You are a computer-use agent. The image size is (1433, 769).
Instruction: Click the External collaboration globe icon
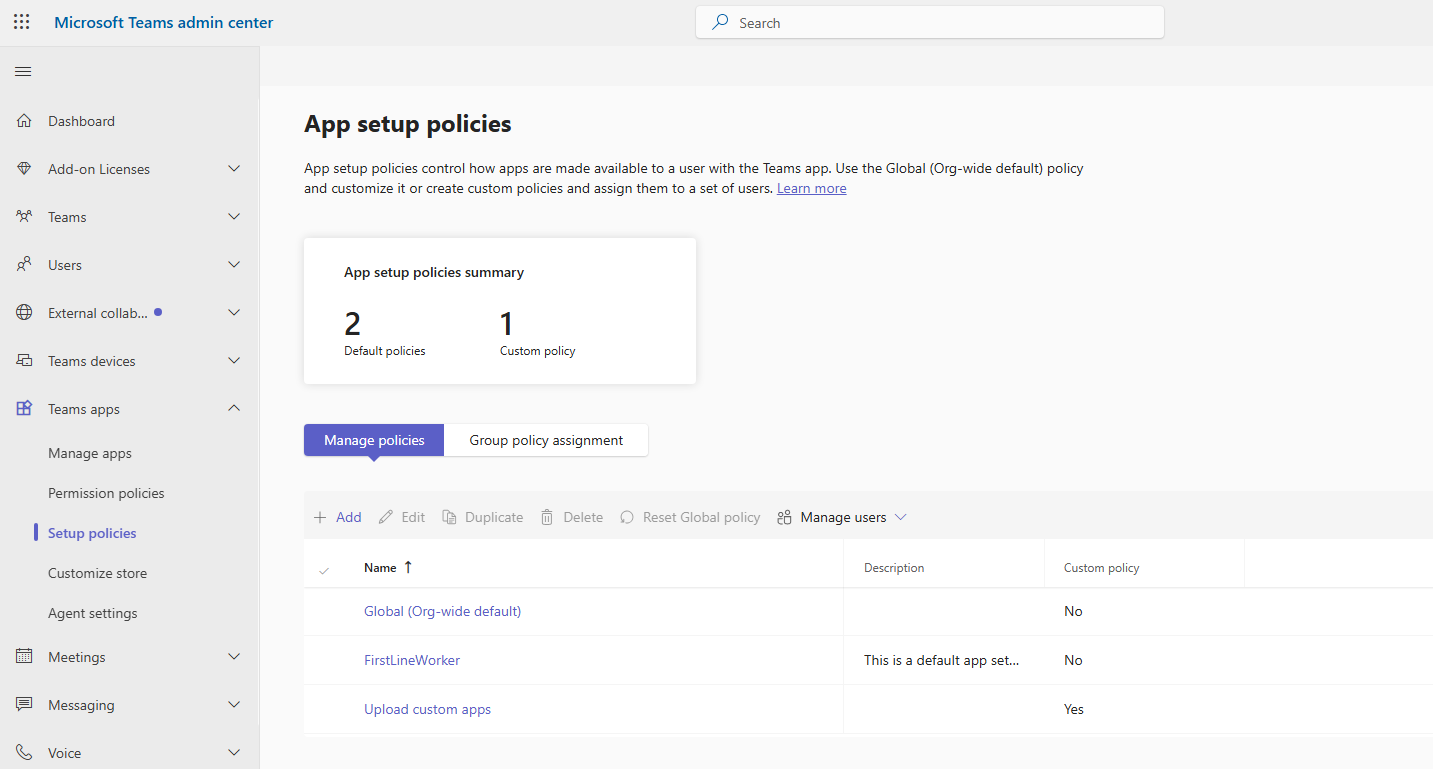[x=24, y=313]
